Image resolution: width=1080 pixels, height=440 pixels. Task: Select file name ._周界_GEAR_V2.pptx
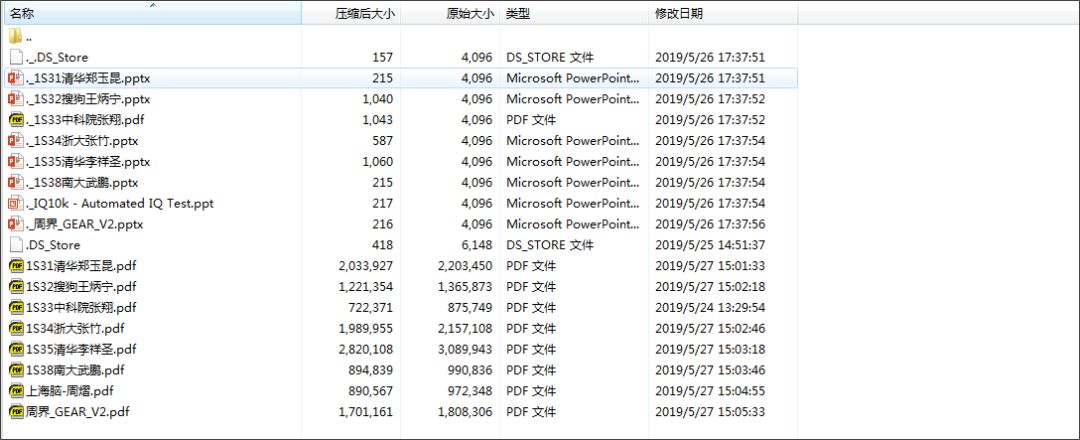point(87,224)
